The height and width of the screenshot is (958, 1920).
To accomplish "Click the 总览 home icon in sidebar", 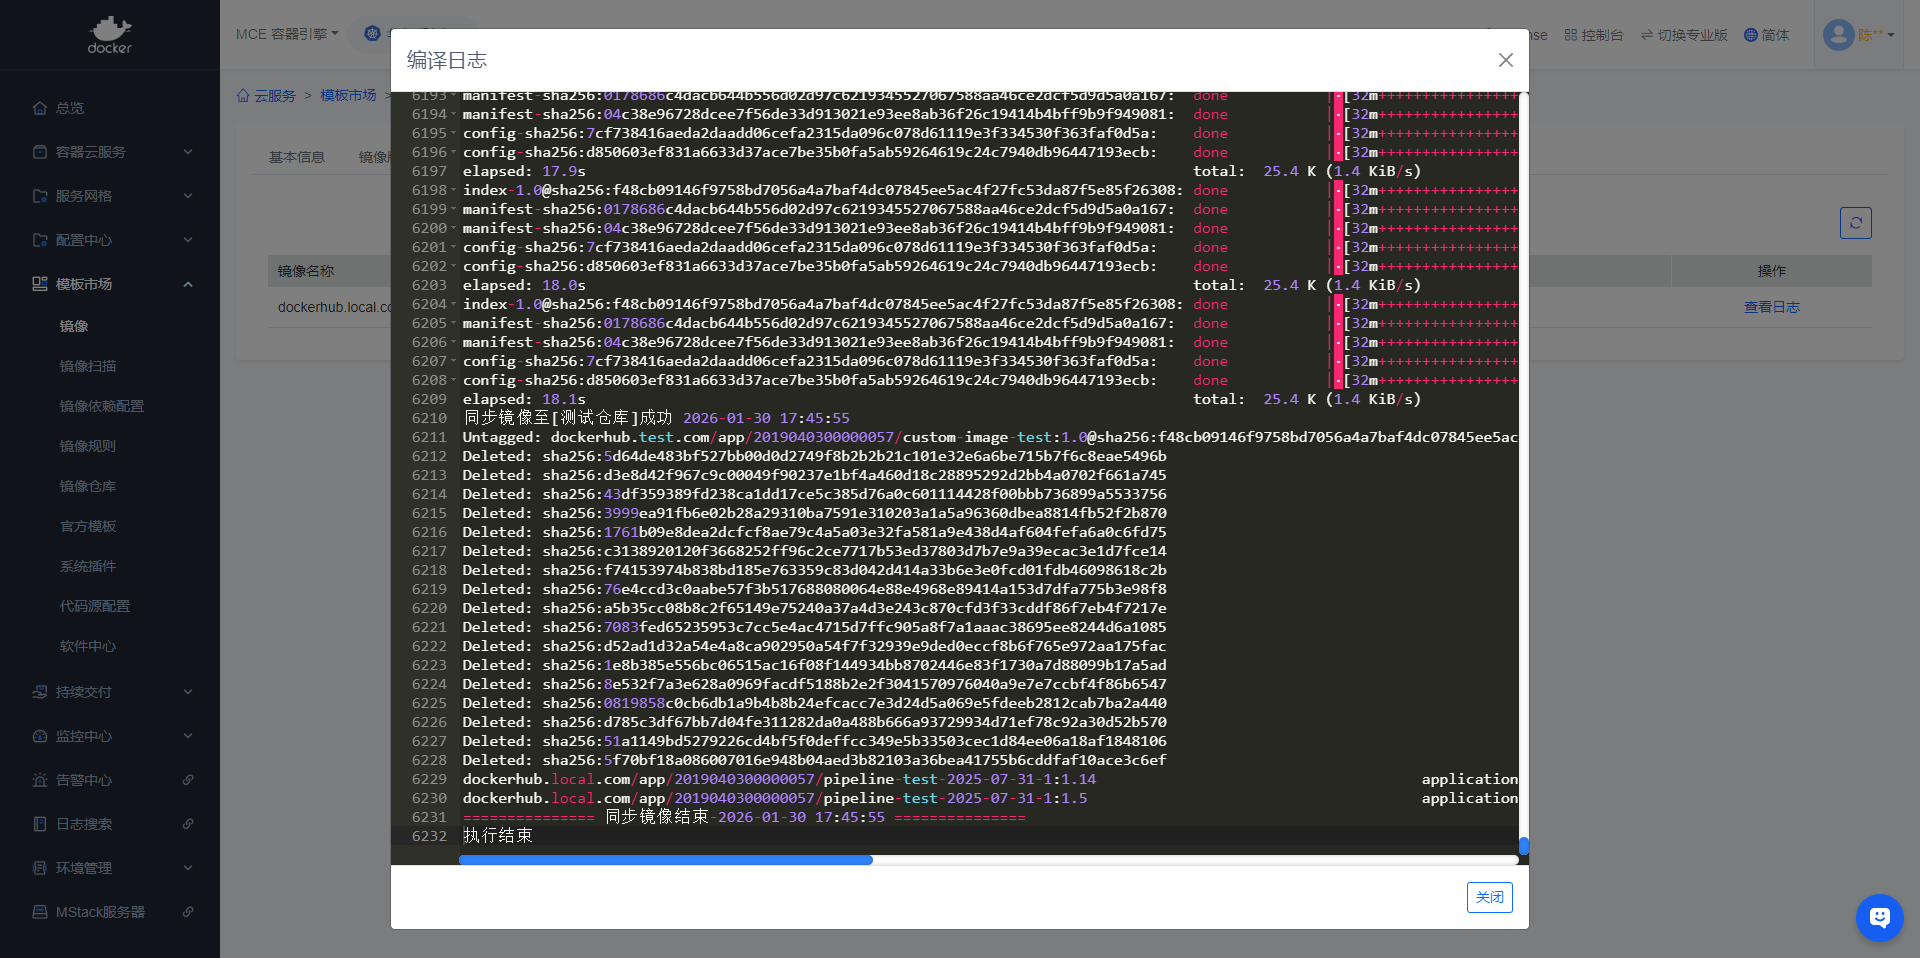I will 40,108.
